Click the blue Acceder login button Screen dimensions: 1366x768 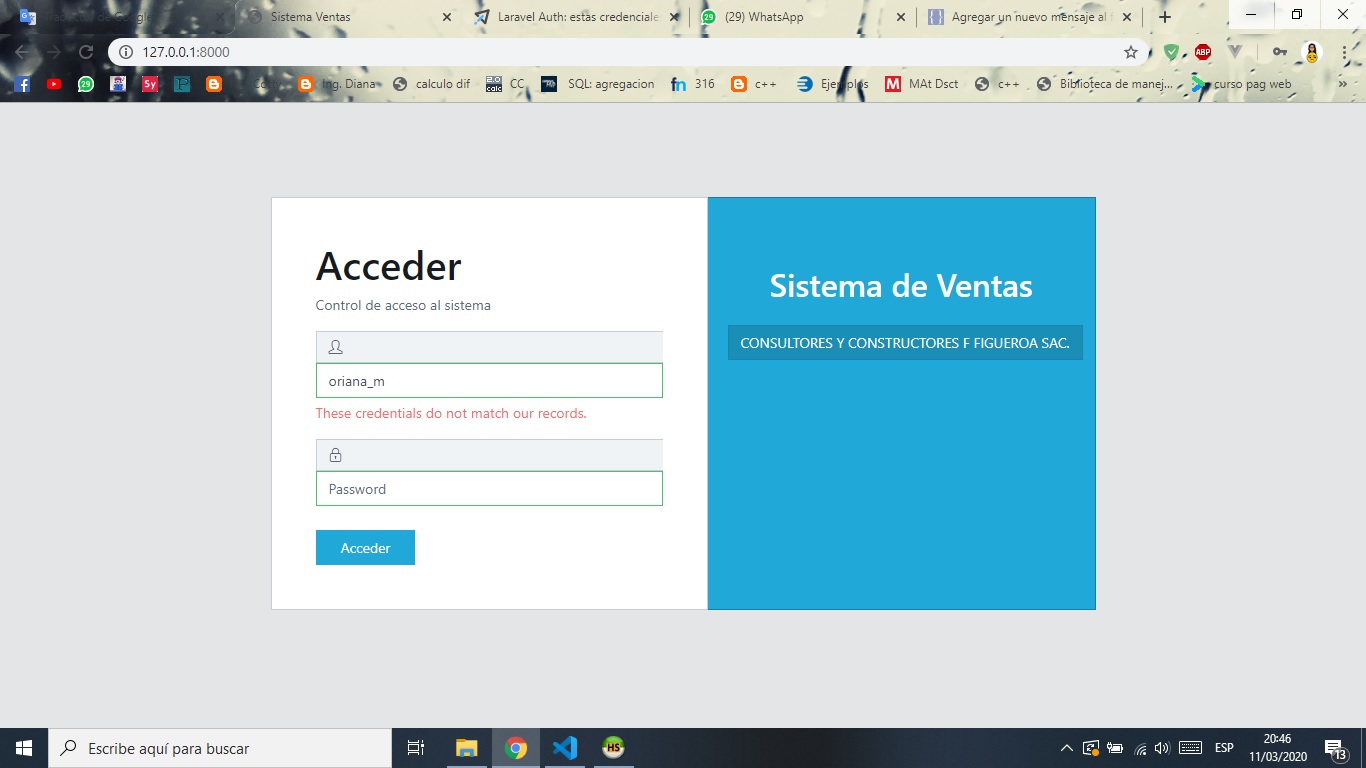coord(365,548)
